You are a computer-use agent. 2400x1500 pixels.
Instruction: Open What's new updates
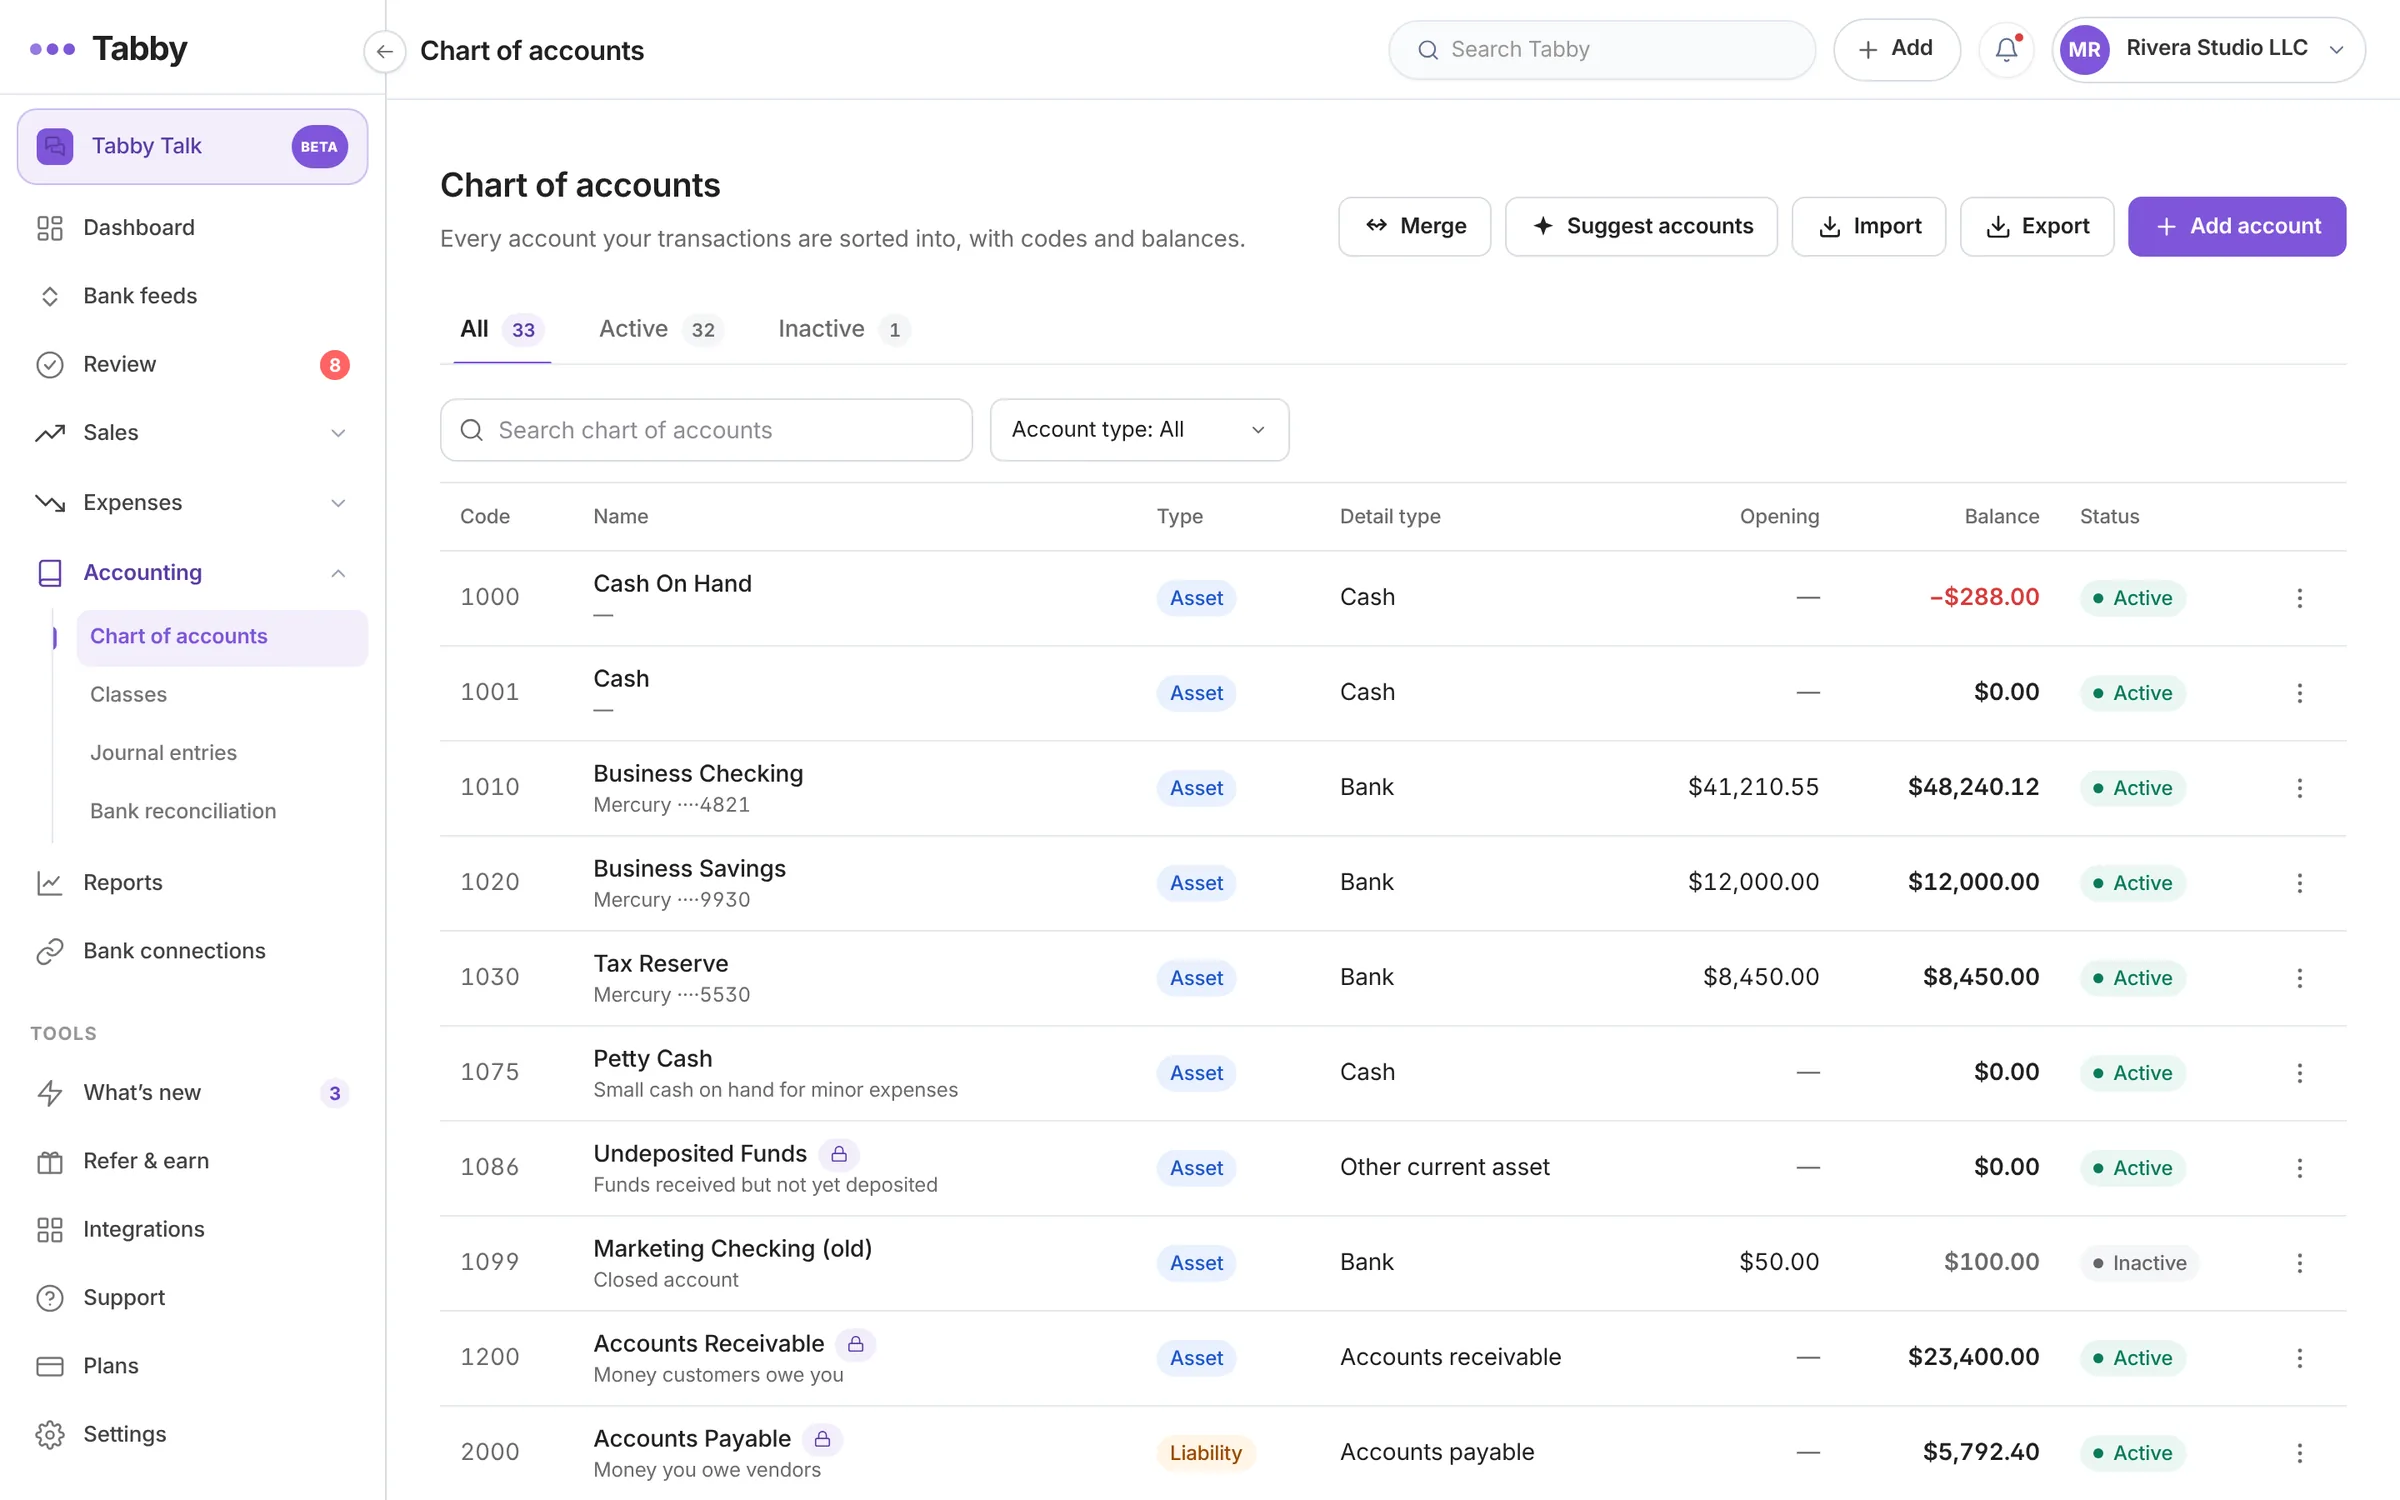192,1093
